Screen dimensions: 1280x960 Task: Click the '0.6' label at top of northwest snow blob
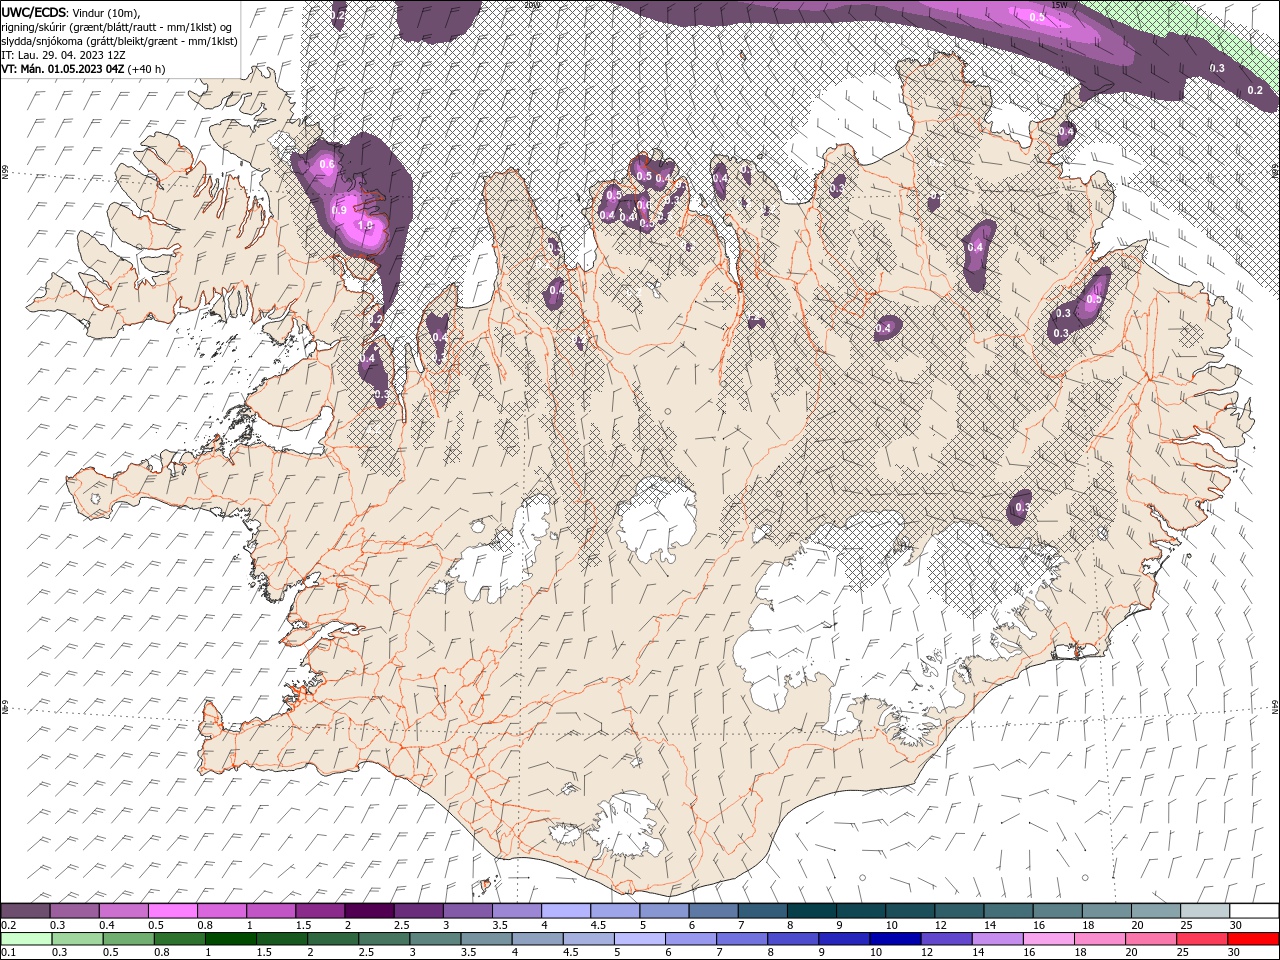coord(326,163)
